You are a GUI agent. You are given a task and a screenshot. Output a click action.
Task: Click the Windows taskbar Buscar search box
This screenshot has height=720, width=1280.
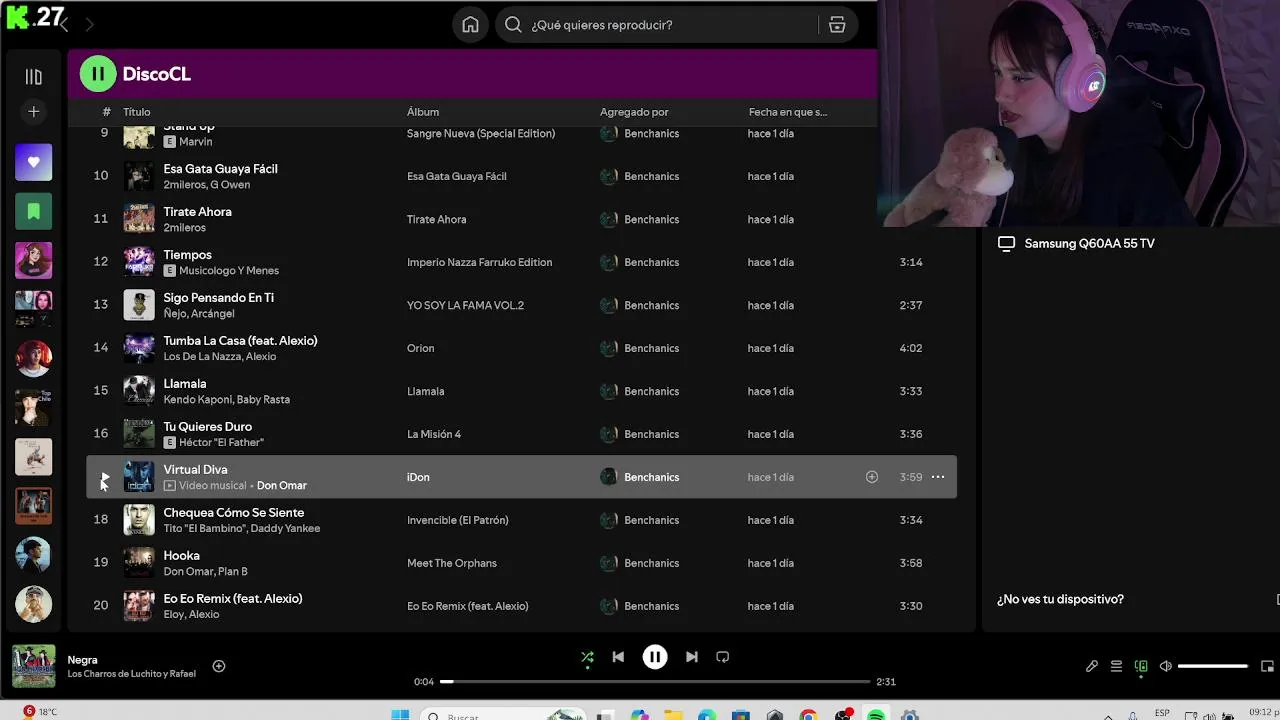pos(503,714)
